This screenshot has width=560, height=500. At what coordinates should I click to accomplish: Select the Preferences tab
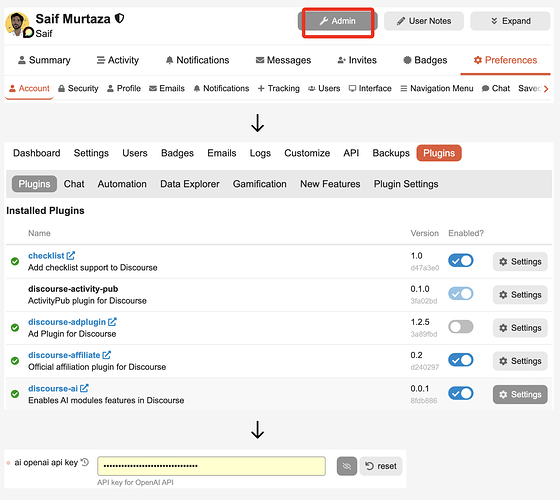[x=505, y=60]
